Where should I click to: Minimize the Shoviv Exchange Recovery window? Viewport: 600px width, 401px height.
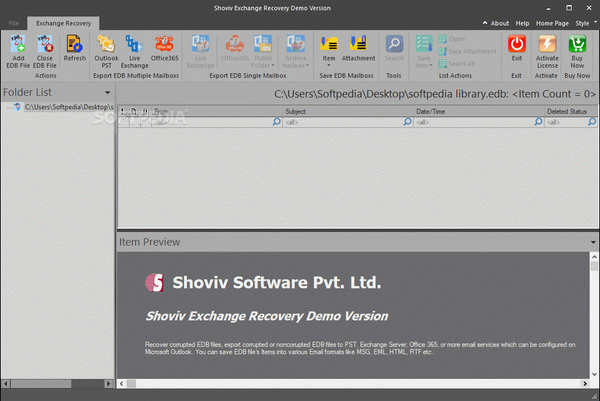click(548, 8)
